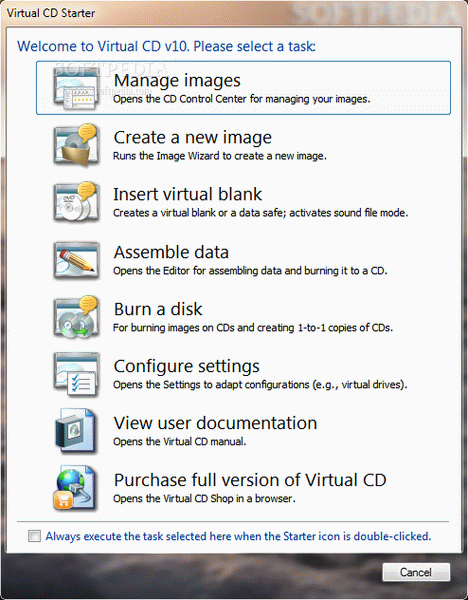Viewport: 468px width, 600px height.
Task: Choose the Create a new image heading
Action: click(x=193, y=137)
